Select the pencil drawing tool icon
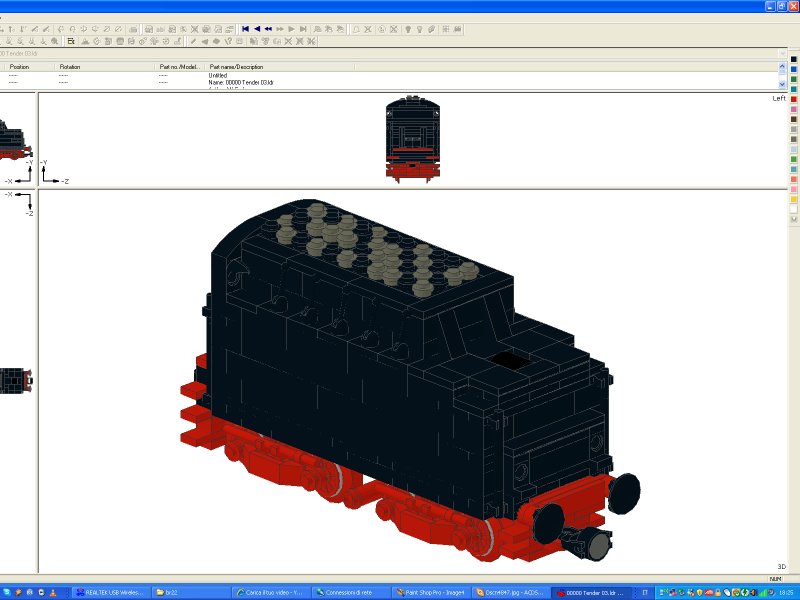The image size is (800, 600). click(x=193, y=43)
